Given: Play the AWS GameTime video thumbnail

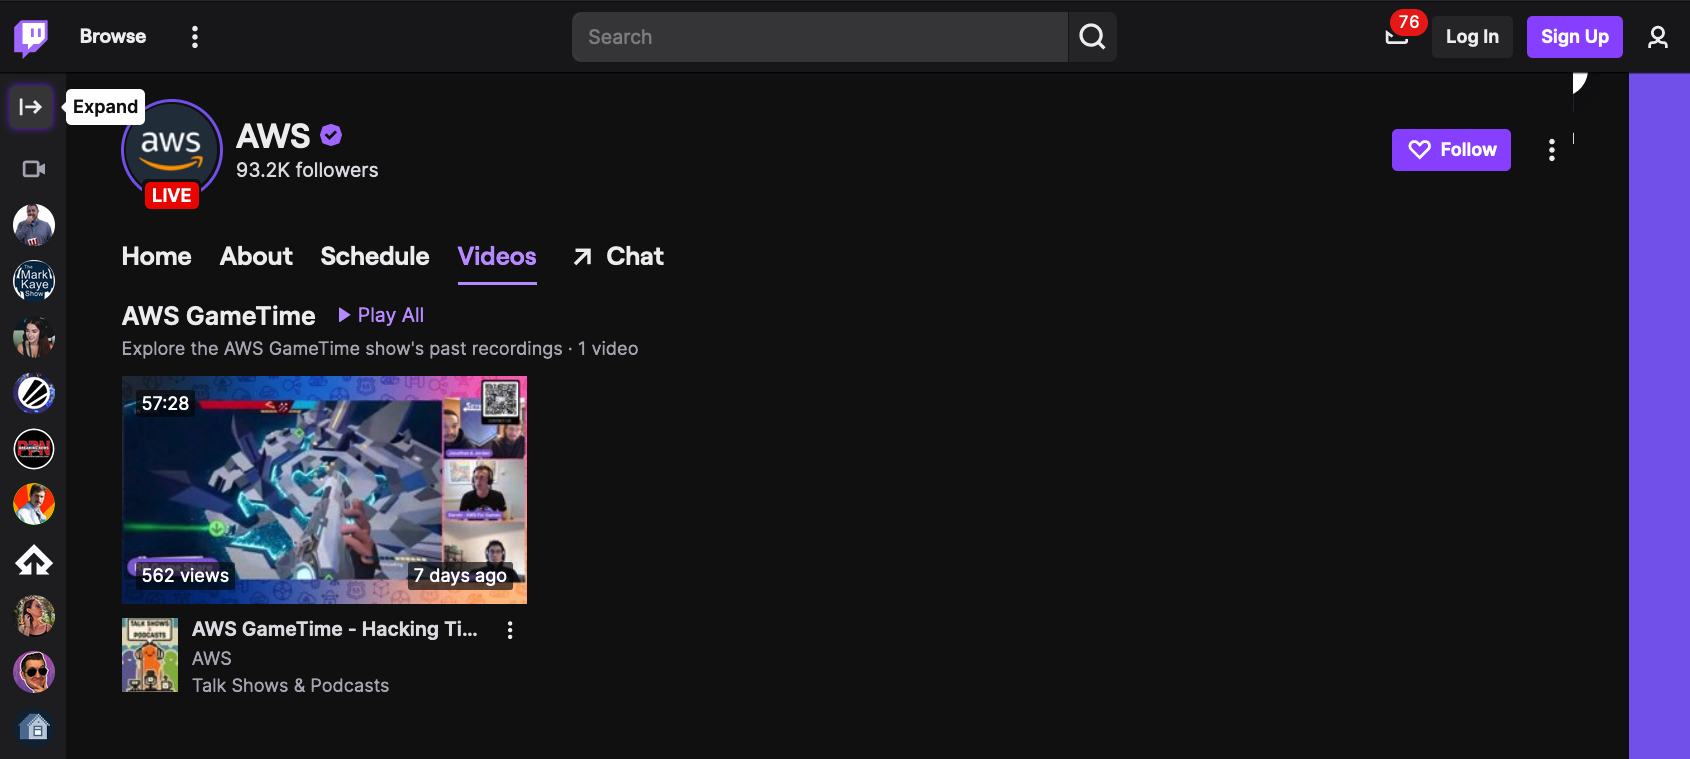Looking at the screenshot, I should click(324, 490).
